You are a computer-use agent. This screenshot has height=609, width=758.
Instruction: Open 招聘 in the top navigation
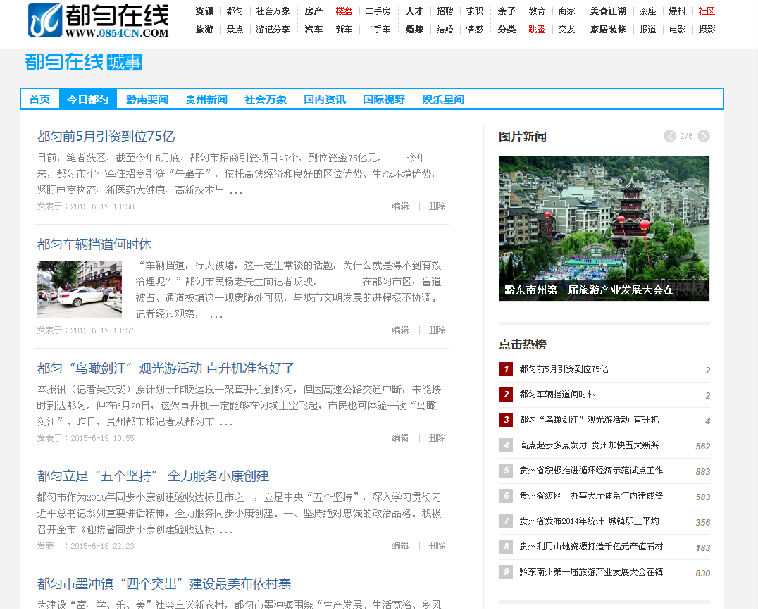[444, 11]
